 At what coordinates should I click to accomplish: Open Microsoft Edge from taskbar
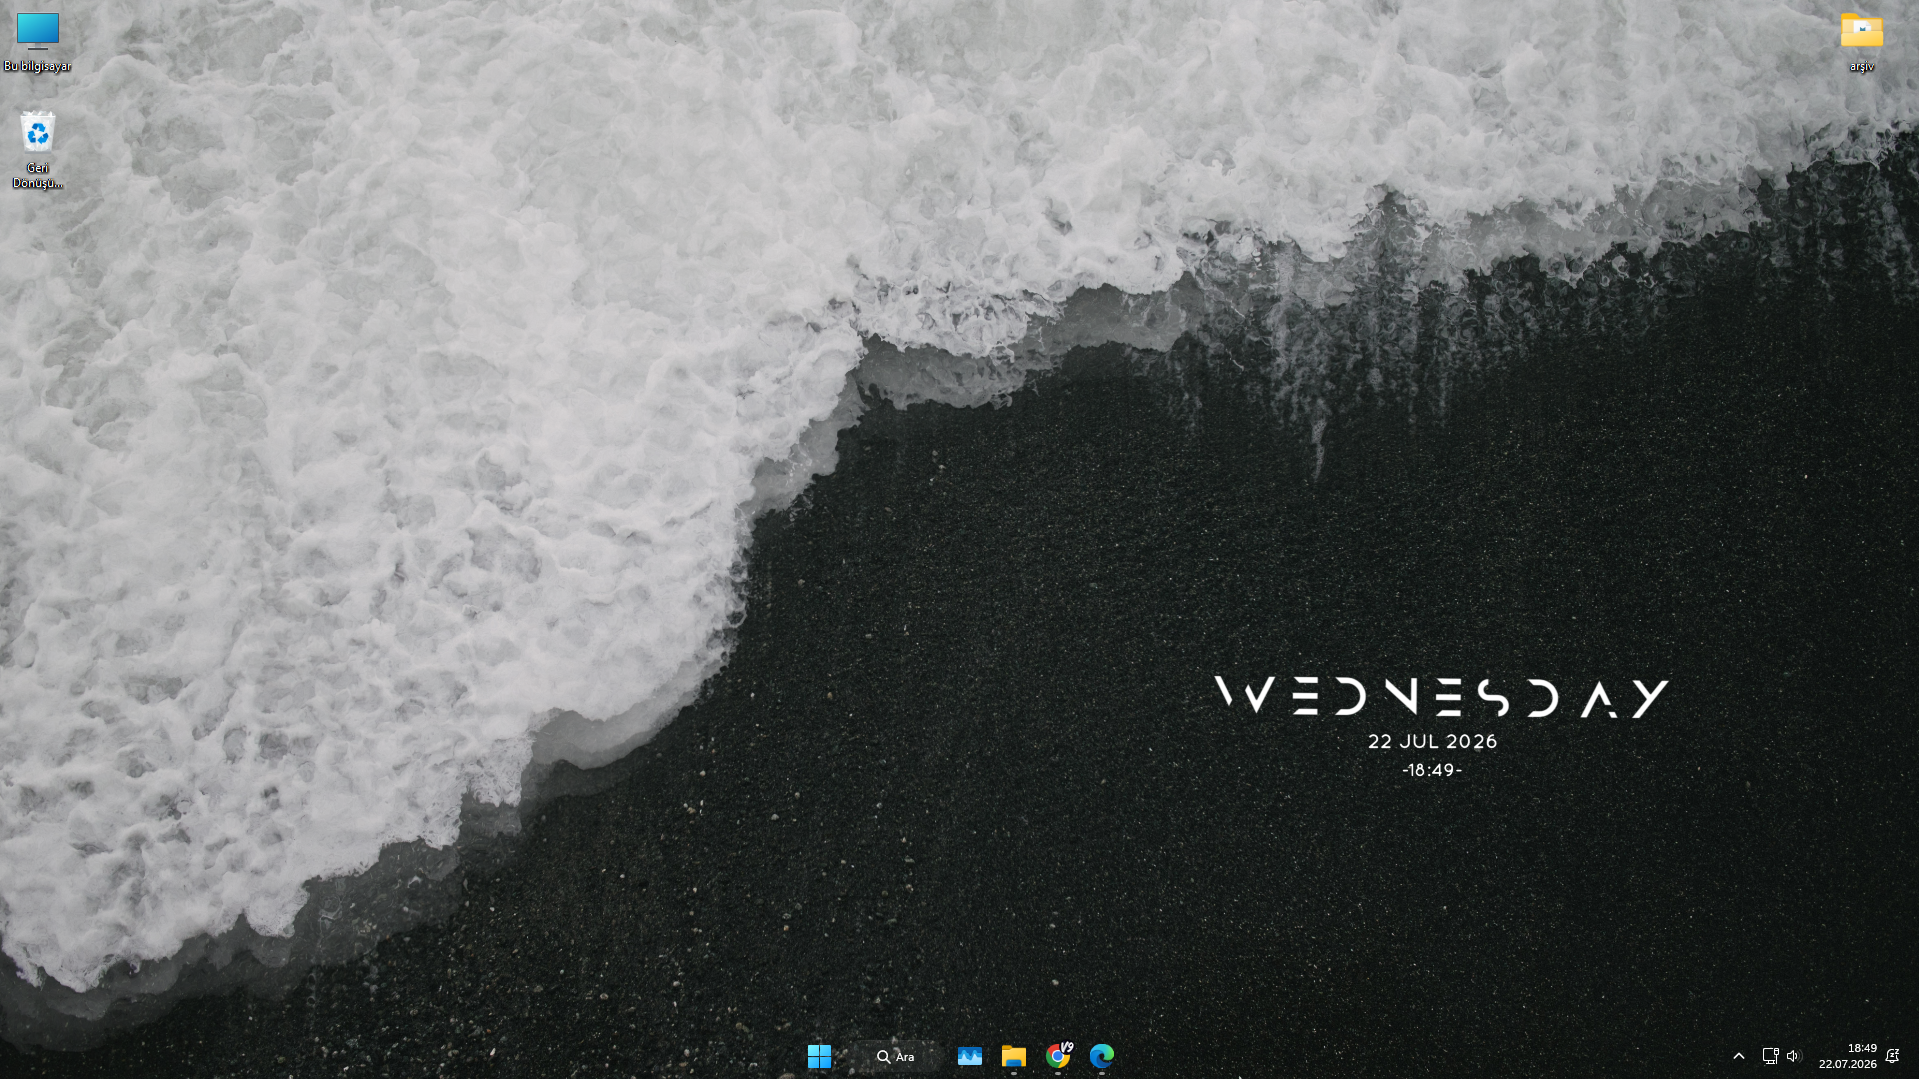pos(1101,1056)
